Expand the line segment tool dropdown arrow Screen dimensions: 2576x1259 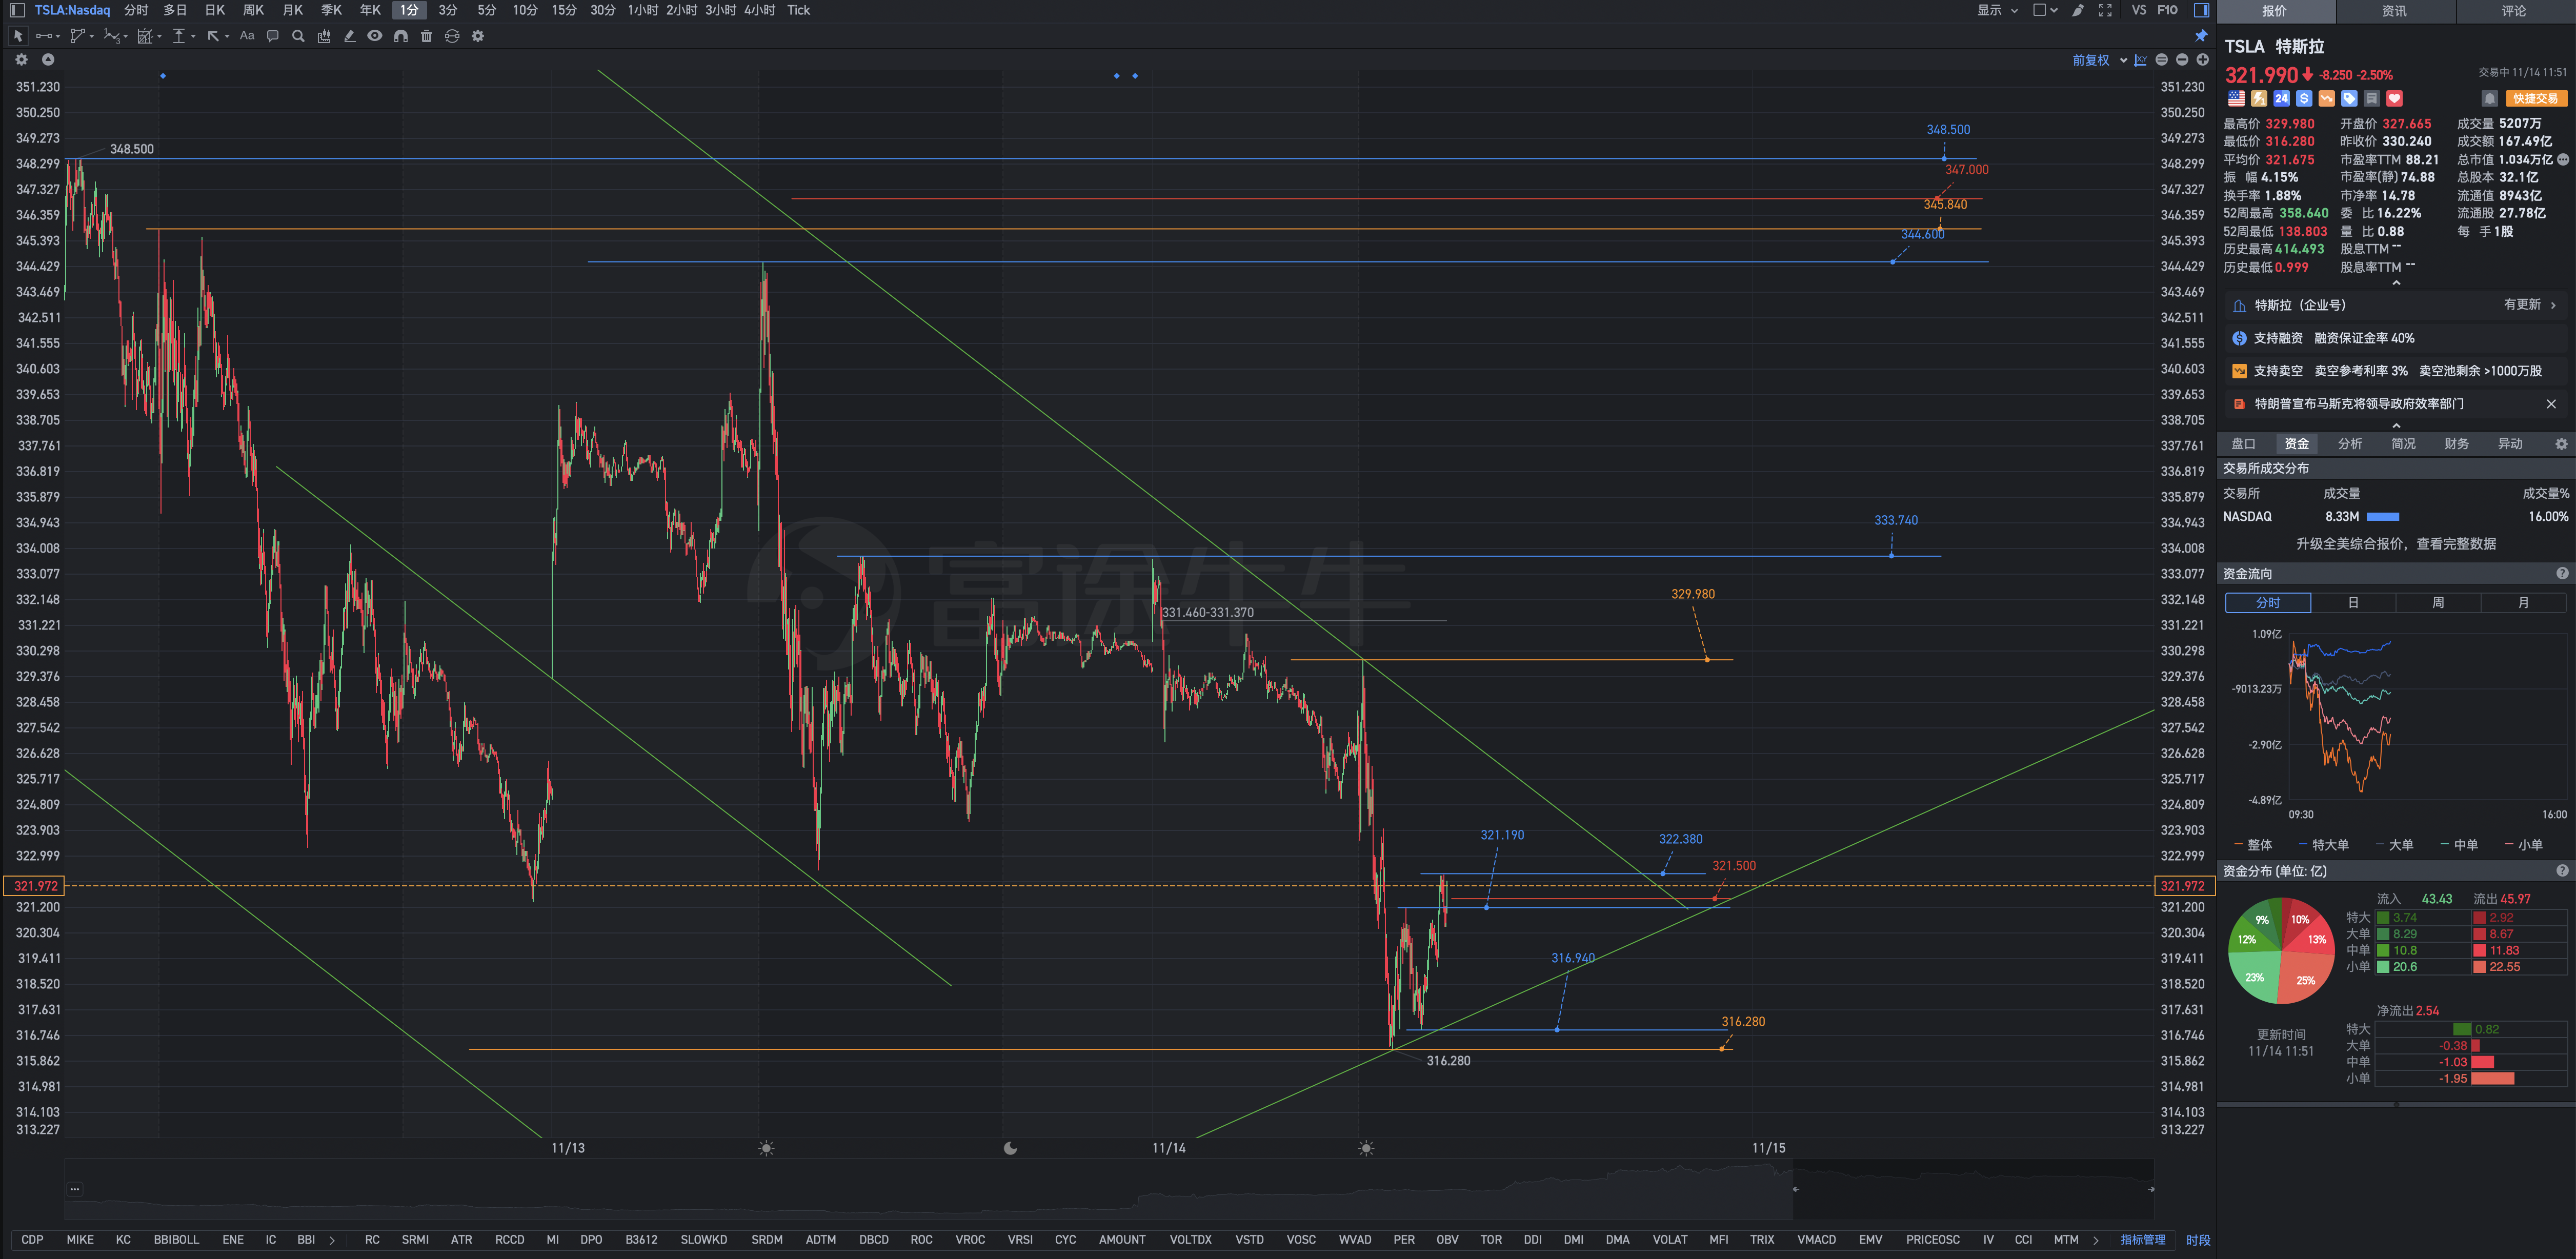pyautogui.click(x=58, y=37)
